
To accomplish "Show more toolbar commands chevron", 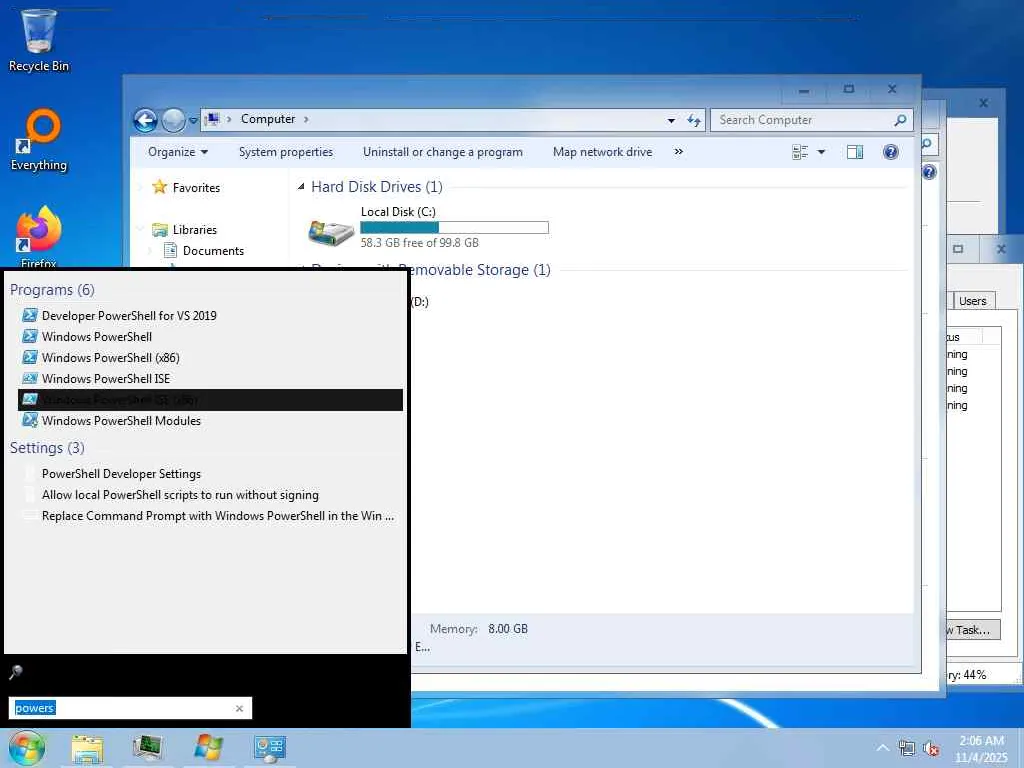I will 679,152.
